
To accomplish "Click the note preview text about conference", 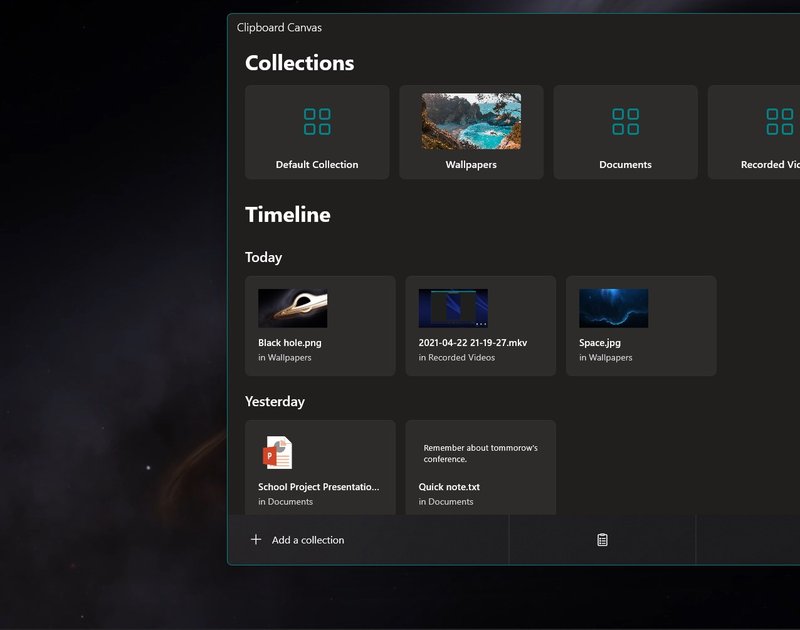I will pyautogui.click(x=480, y=453).
